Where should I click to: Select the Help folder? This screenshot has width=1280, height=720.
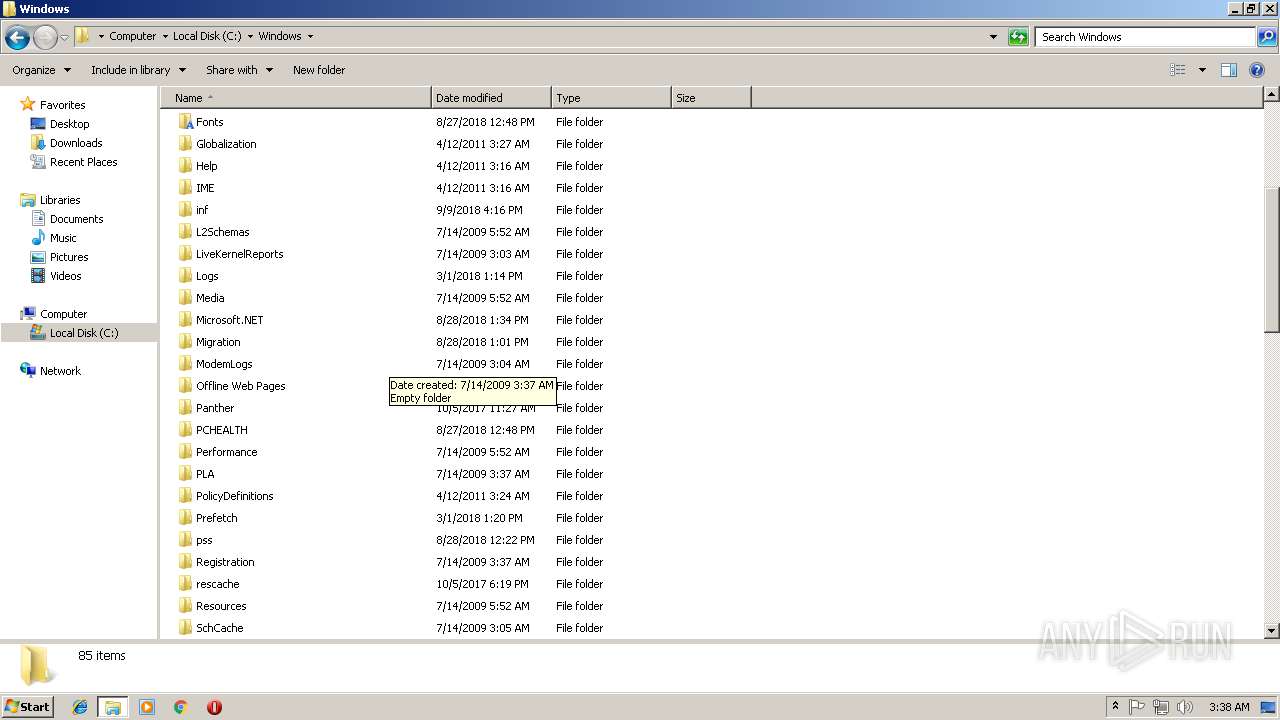(x=206, y=166)
